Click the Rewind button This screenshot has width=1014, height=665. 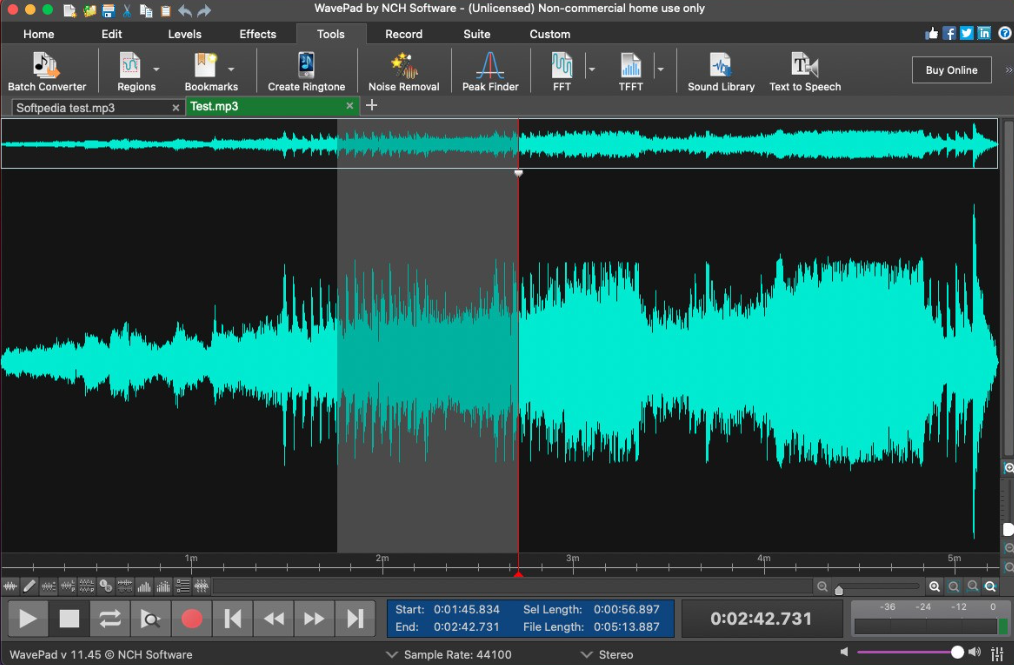[x=274, y=619]
